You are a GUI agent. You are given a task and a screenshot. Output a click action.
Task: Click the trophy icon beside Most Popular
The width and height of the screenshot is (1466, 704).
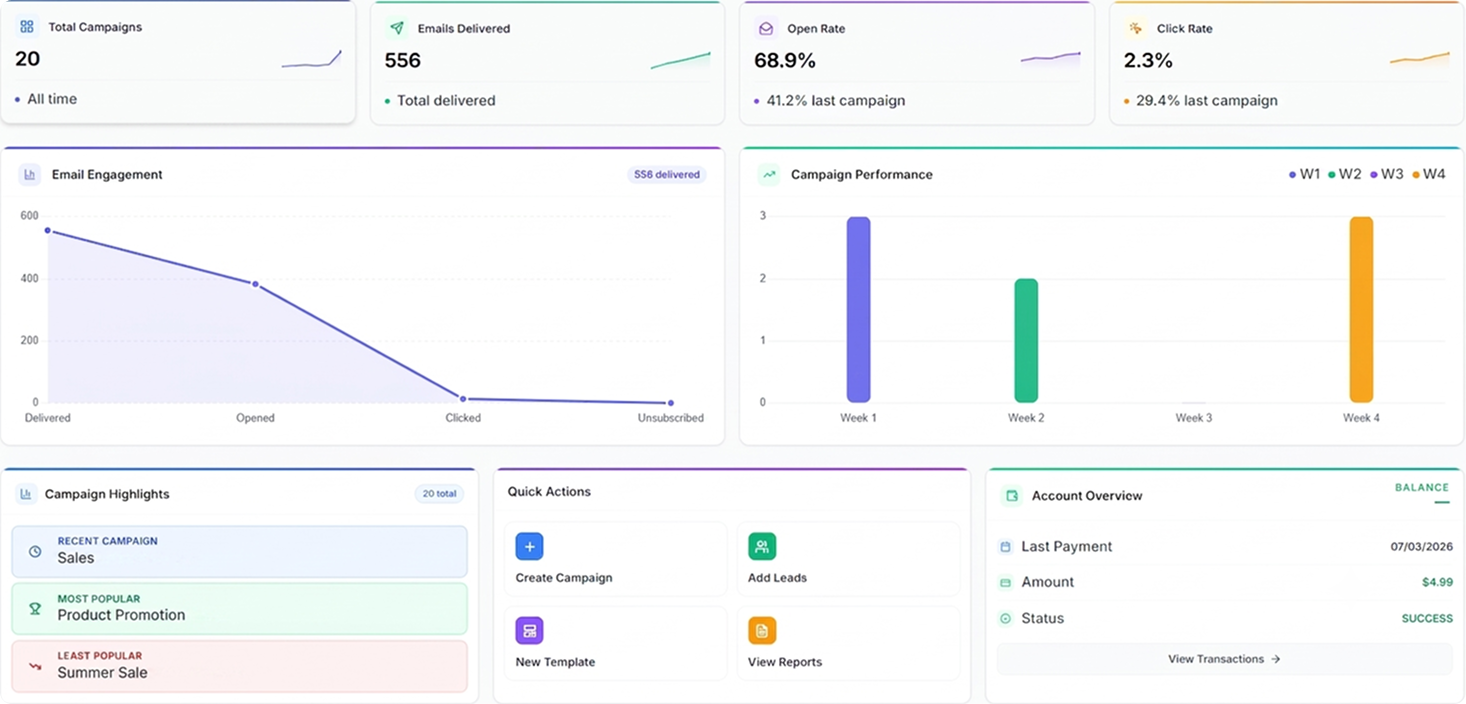(x=35, y=608)
